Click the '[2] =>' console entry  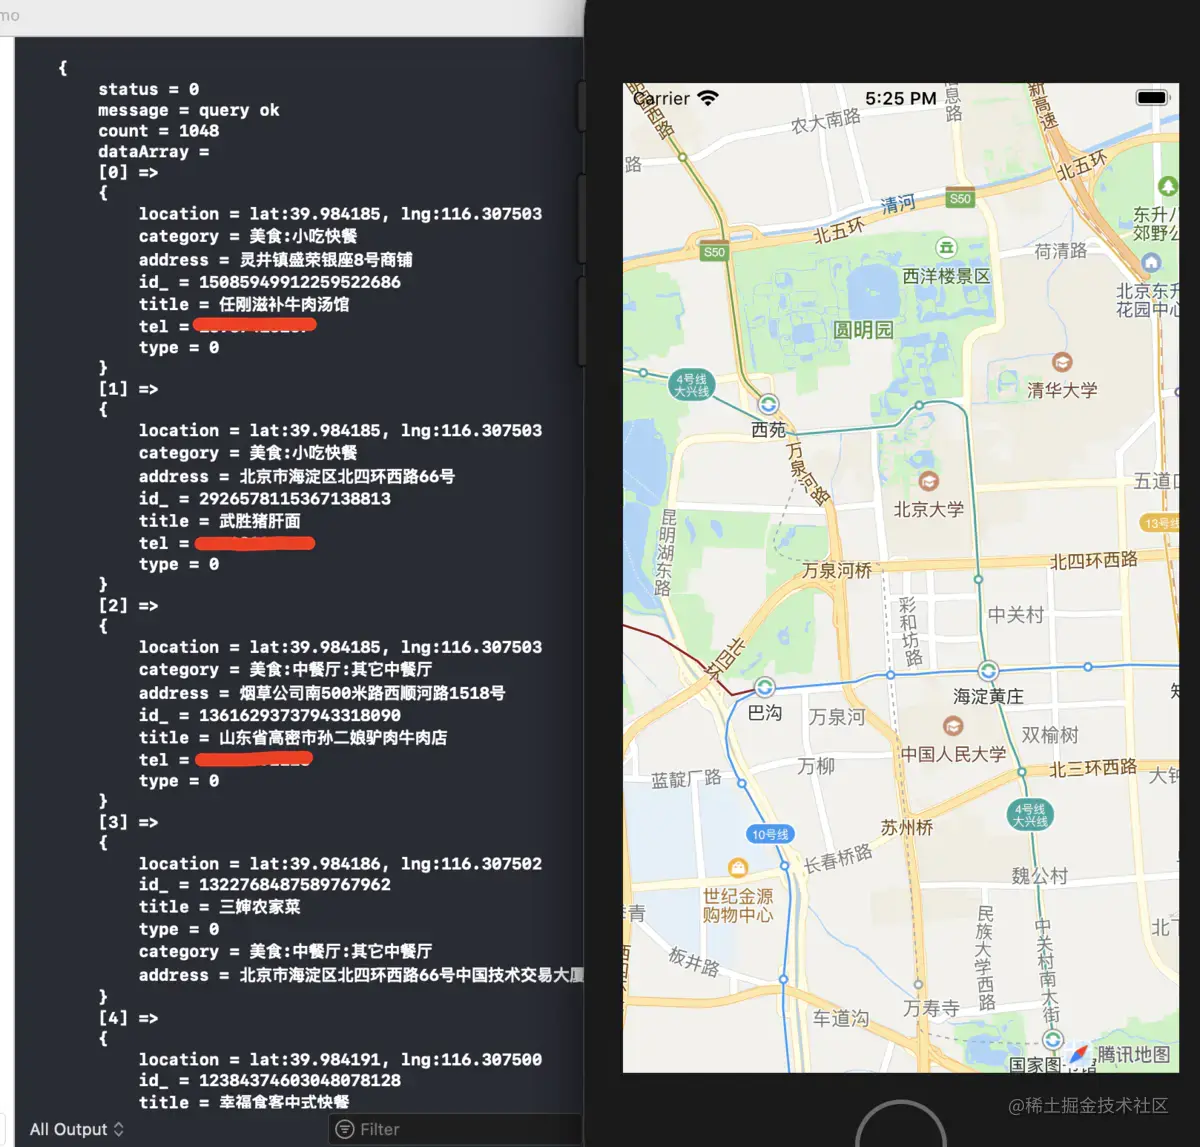(x=128, y=606)
